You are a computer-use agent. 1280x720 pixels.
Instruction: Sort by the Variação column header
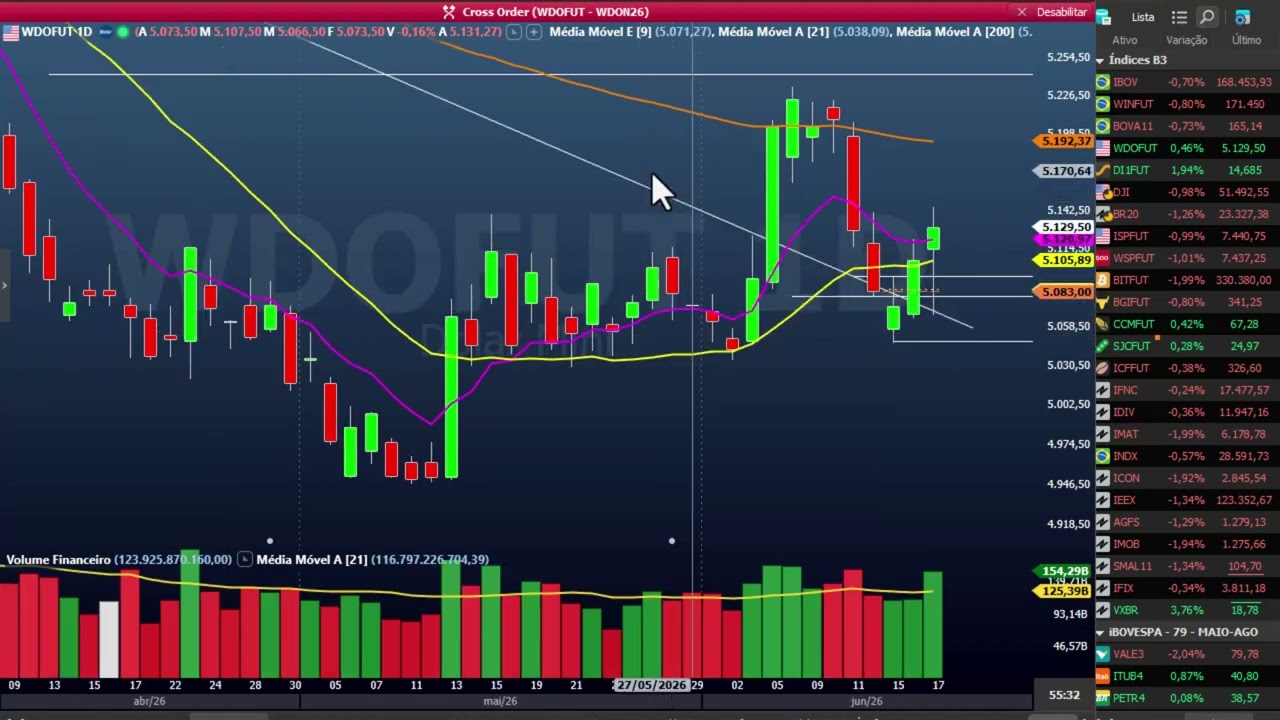[x=1186, y=40]
